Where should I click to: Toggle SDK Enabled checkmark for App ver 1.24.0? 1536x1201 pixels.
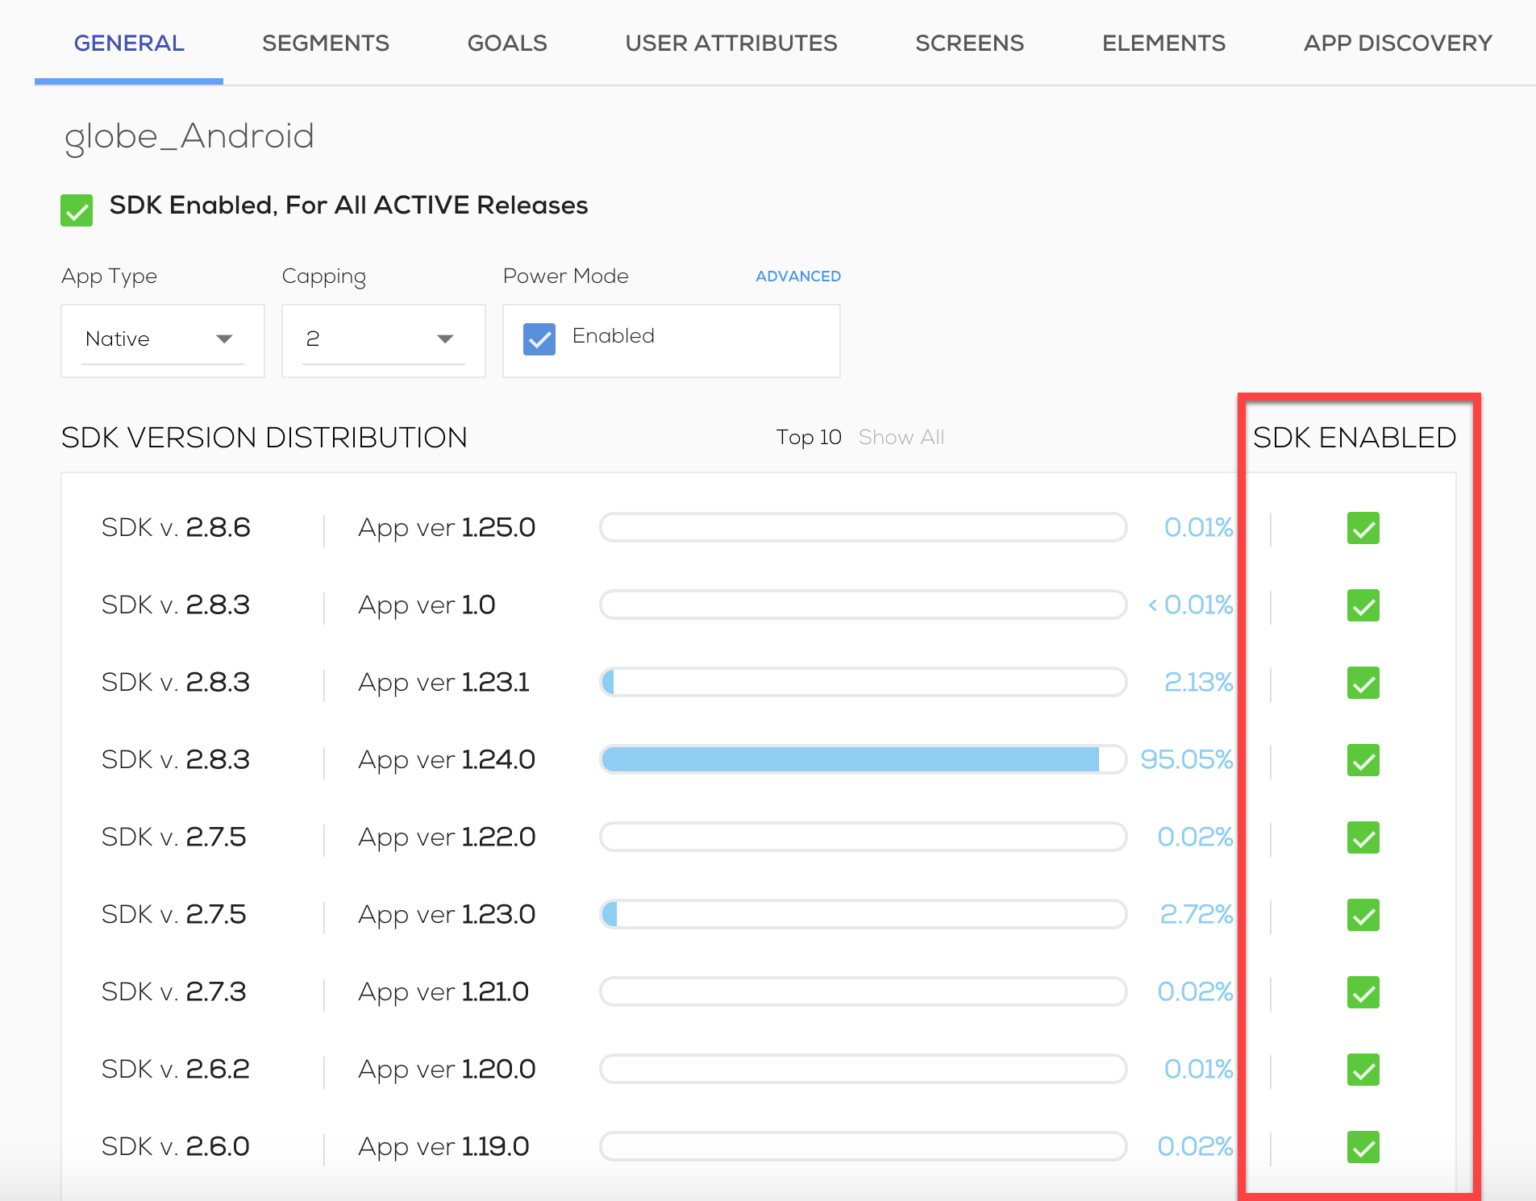pyautogui.click(x=1362, y=761)
